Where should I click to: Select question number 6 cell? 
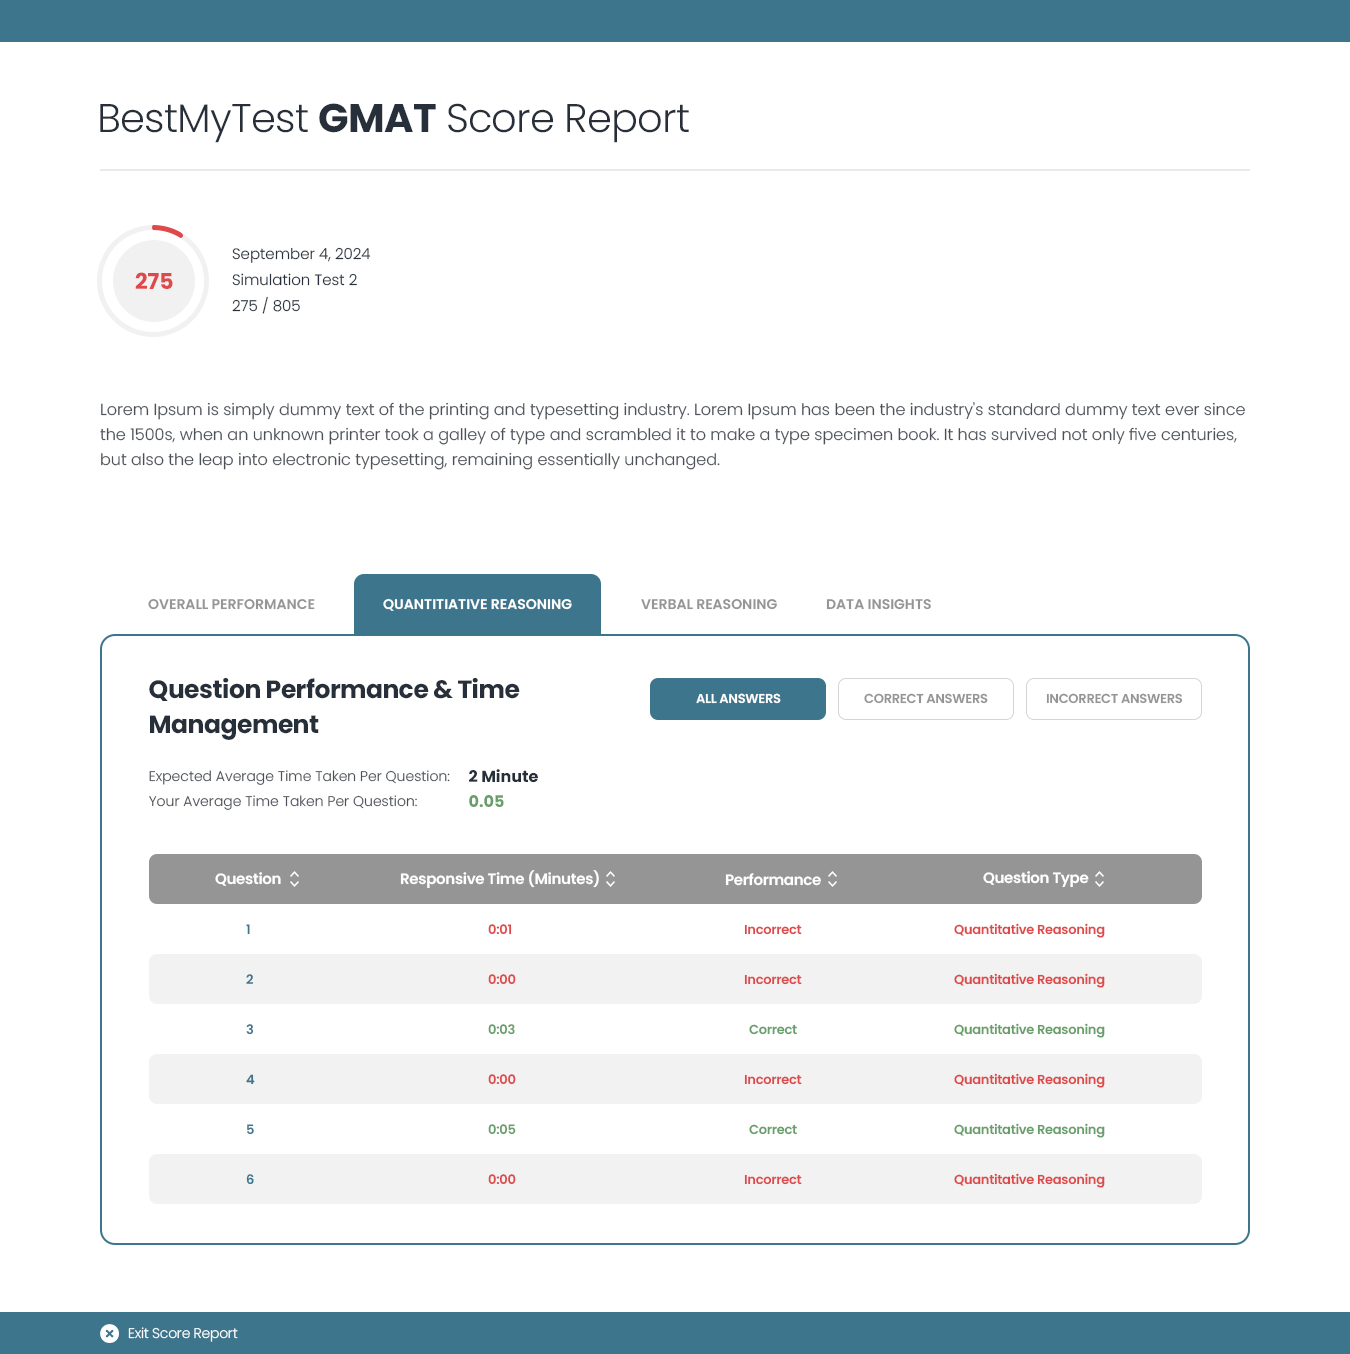coord(250,1179)
